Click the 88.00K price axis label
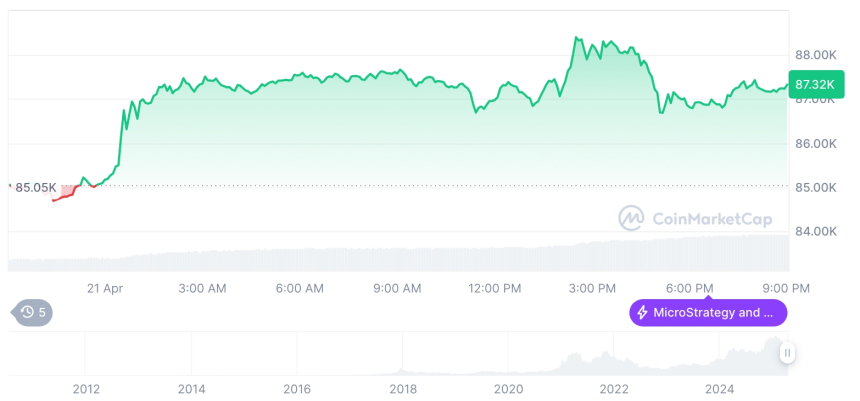The height and width of the screenshot is (401, 860). point(815,54)
